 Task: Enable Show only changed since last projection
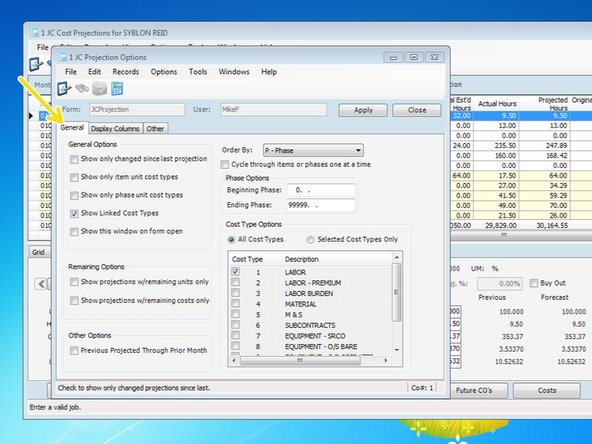[x=74, y=159]
